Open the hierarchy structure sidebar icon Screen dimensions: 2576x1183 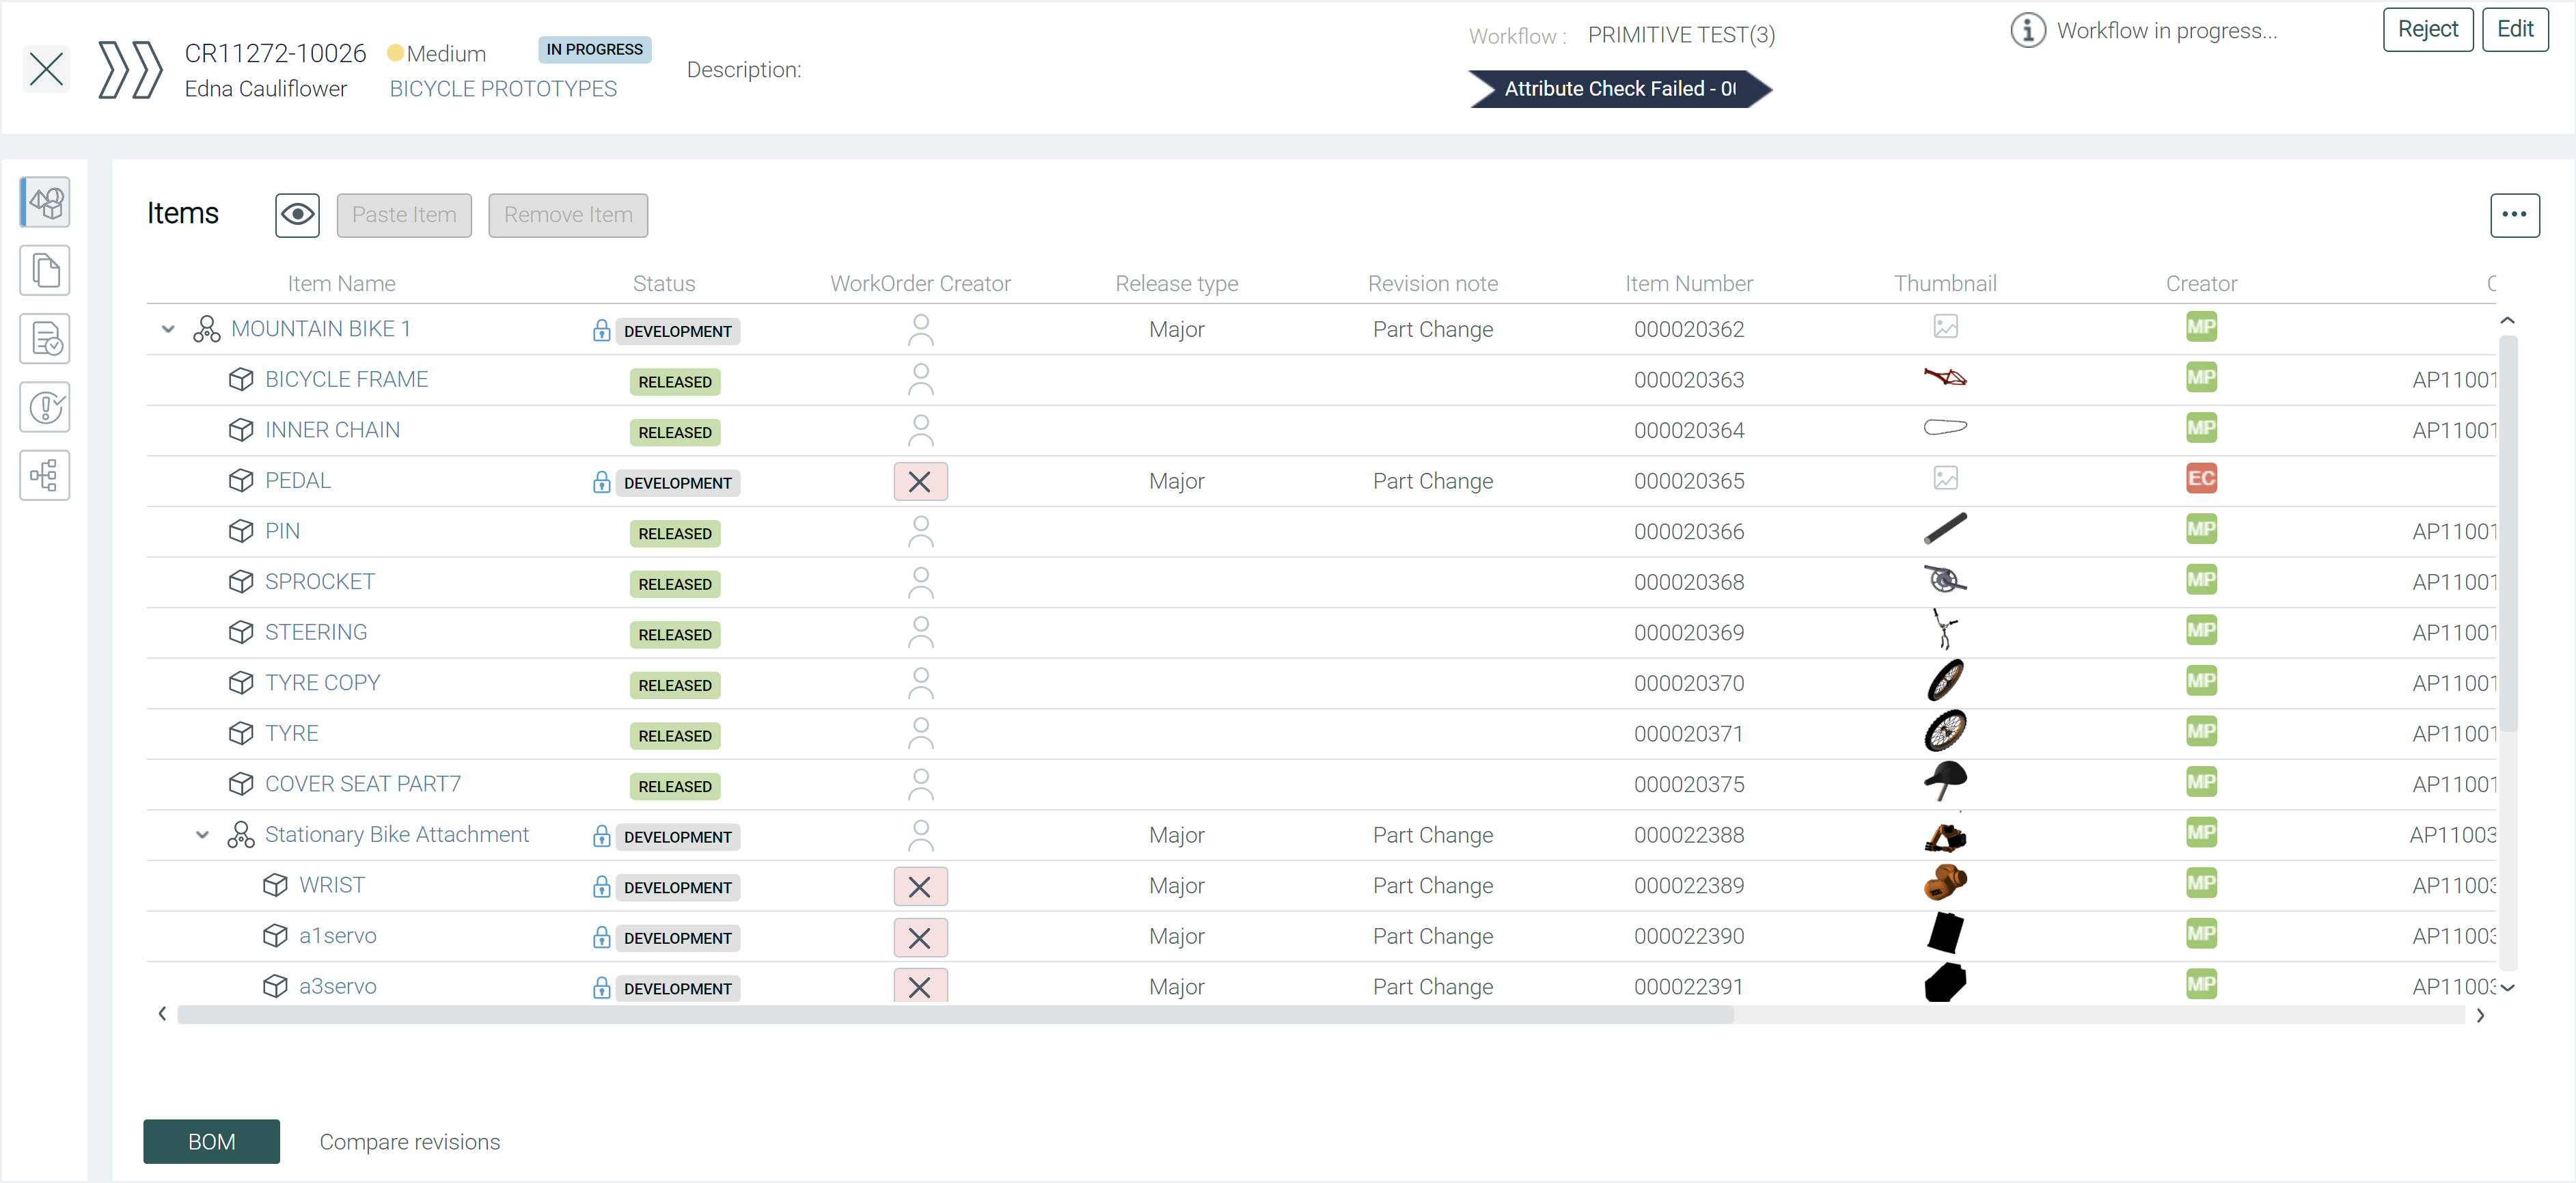45,475
